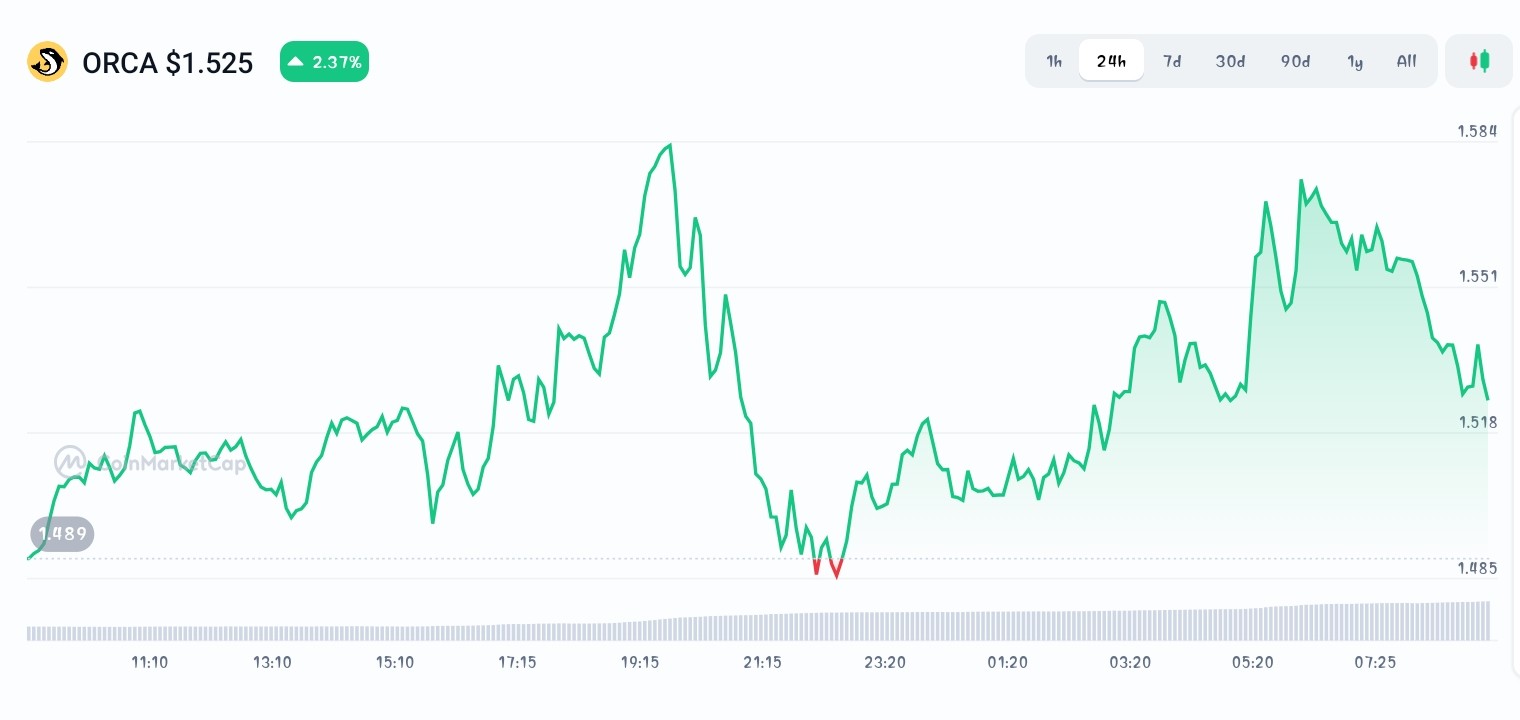Click the 1.485 y-axis price label

[x=1477, y=568]
